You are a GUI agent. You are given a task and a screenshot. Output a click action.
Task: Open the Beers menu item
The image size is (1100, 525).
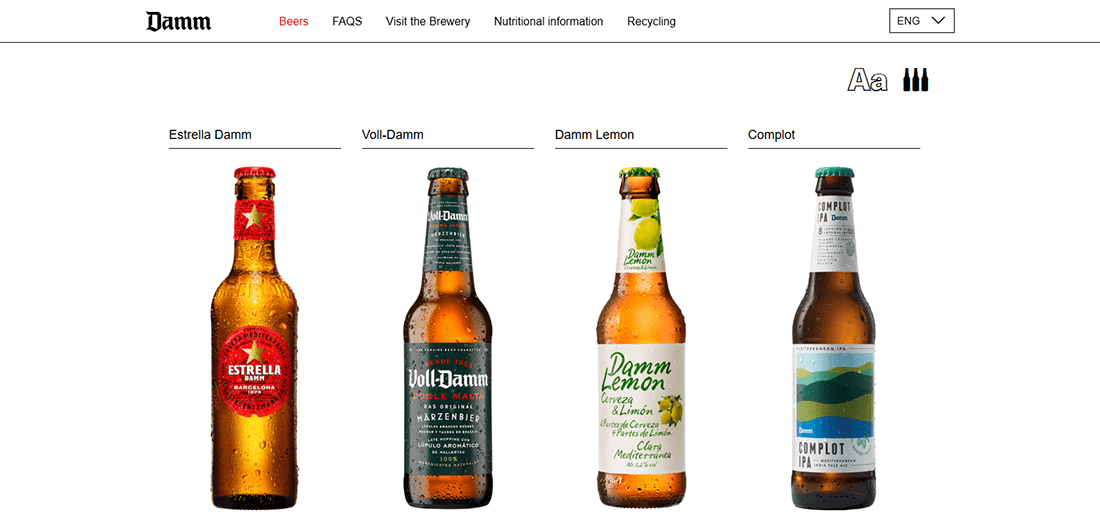point(293,21)
